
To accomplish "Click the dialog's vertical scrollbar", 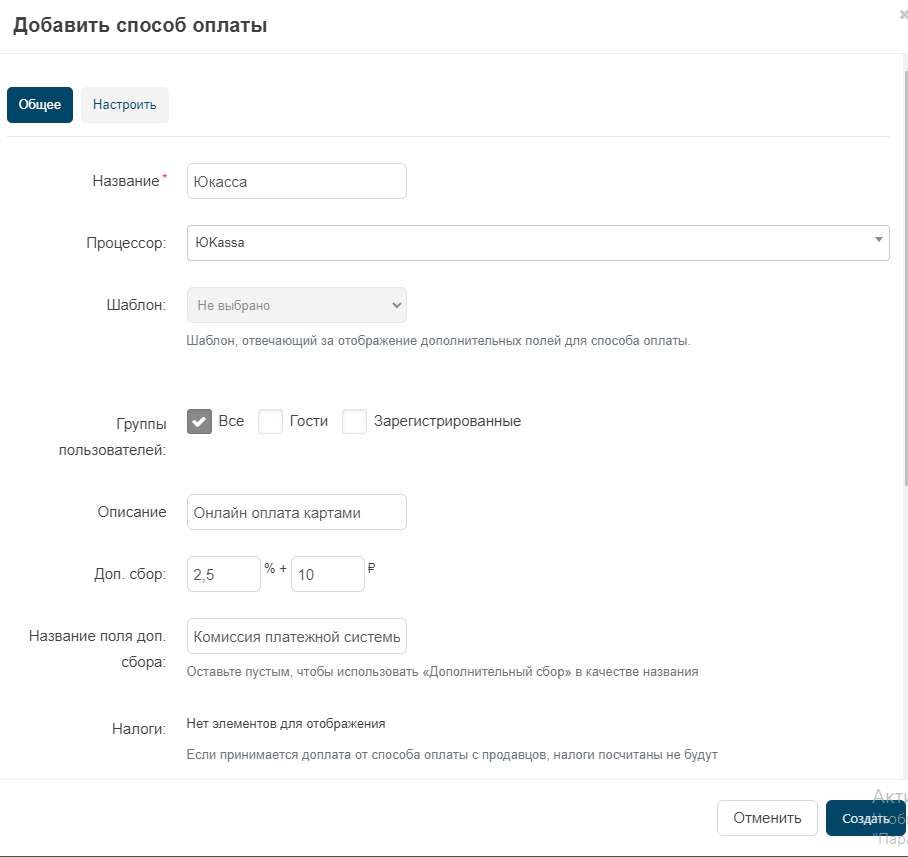I will [x=905, y=278].
